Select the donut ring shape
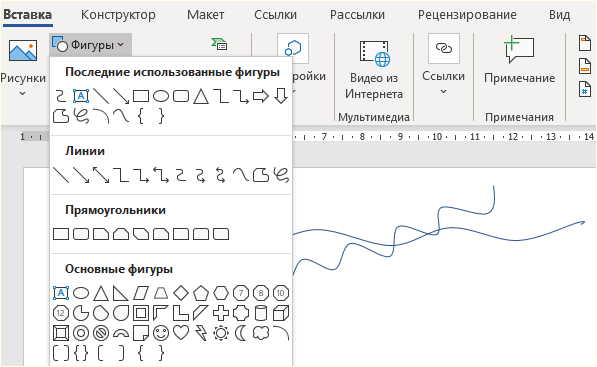The height and width of the screenshot is (367, 597). click(x=81, y=333)
